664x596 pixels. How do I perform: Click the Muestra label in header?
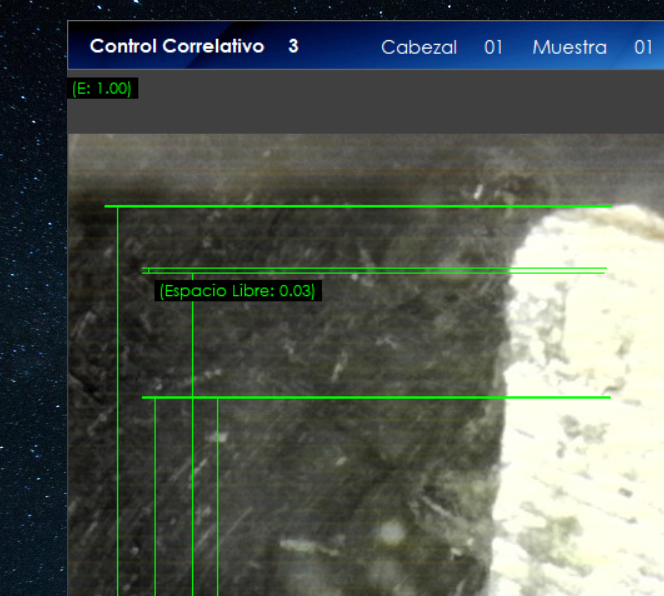569,47
